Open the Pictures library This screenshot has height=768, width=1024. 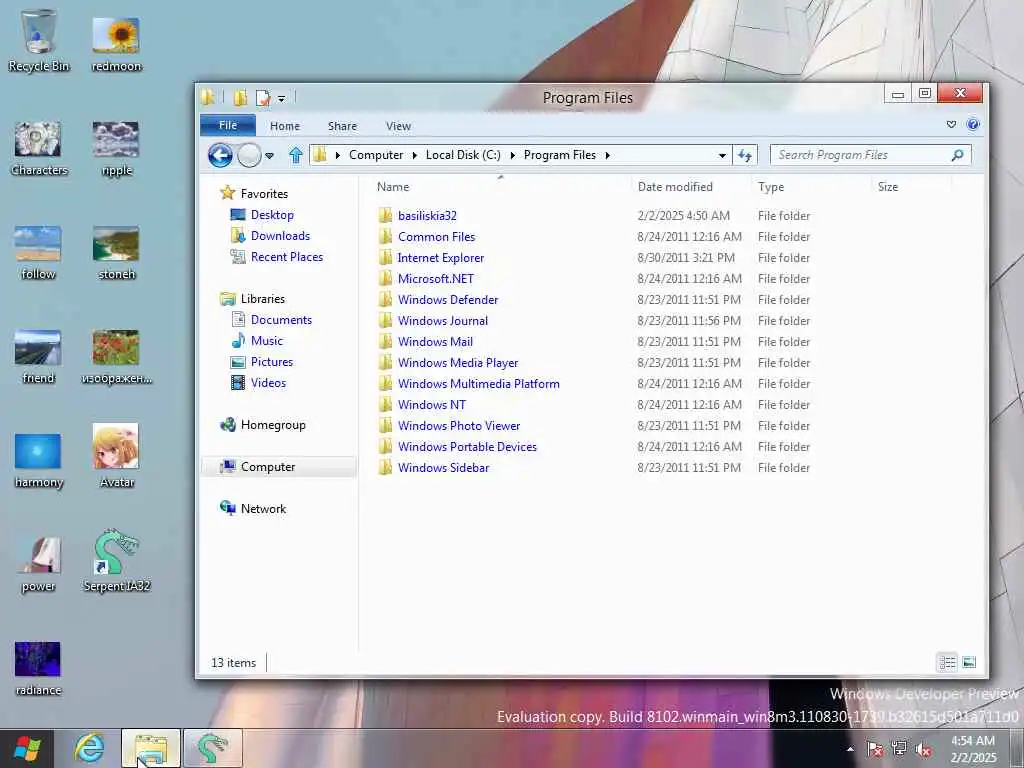[x=272, y=361]
